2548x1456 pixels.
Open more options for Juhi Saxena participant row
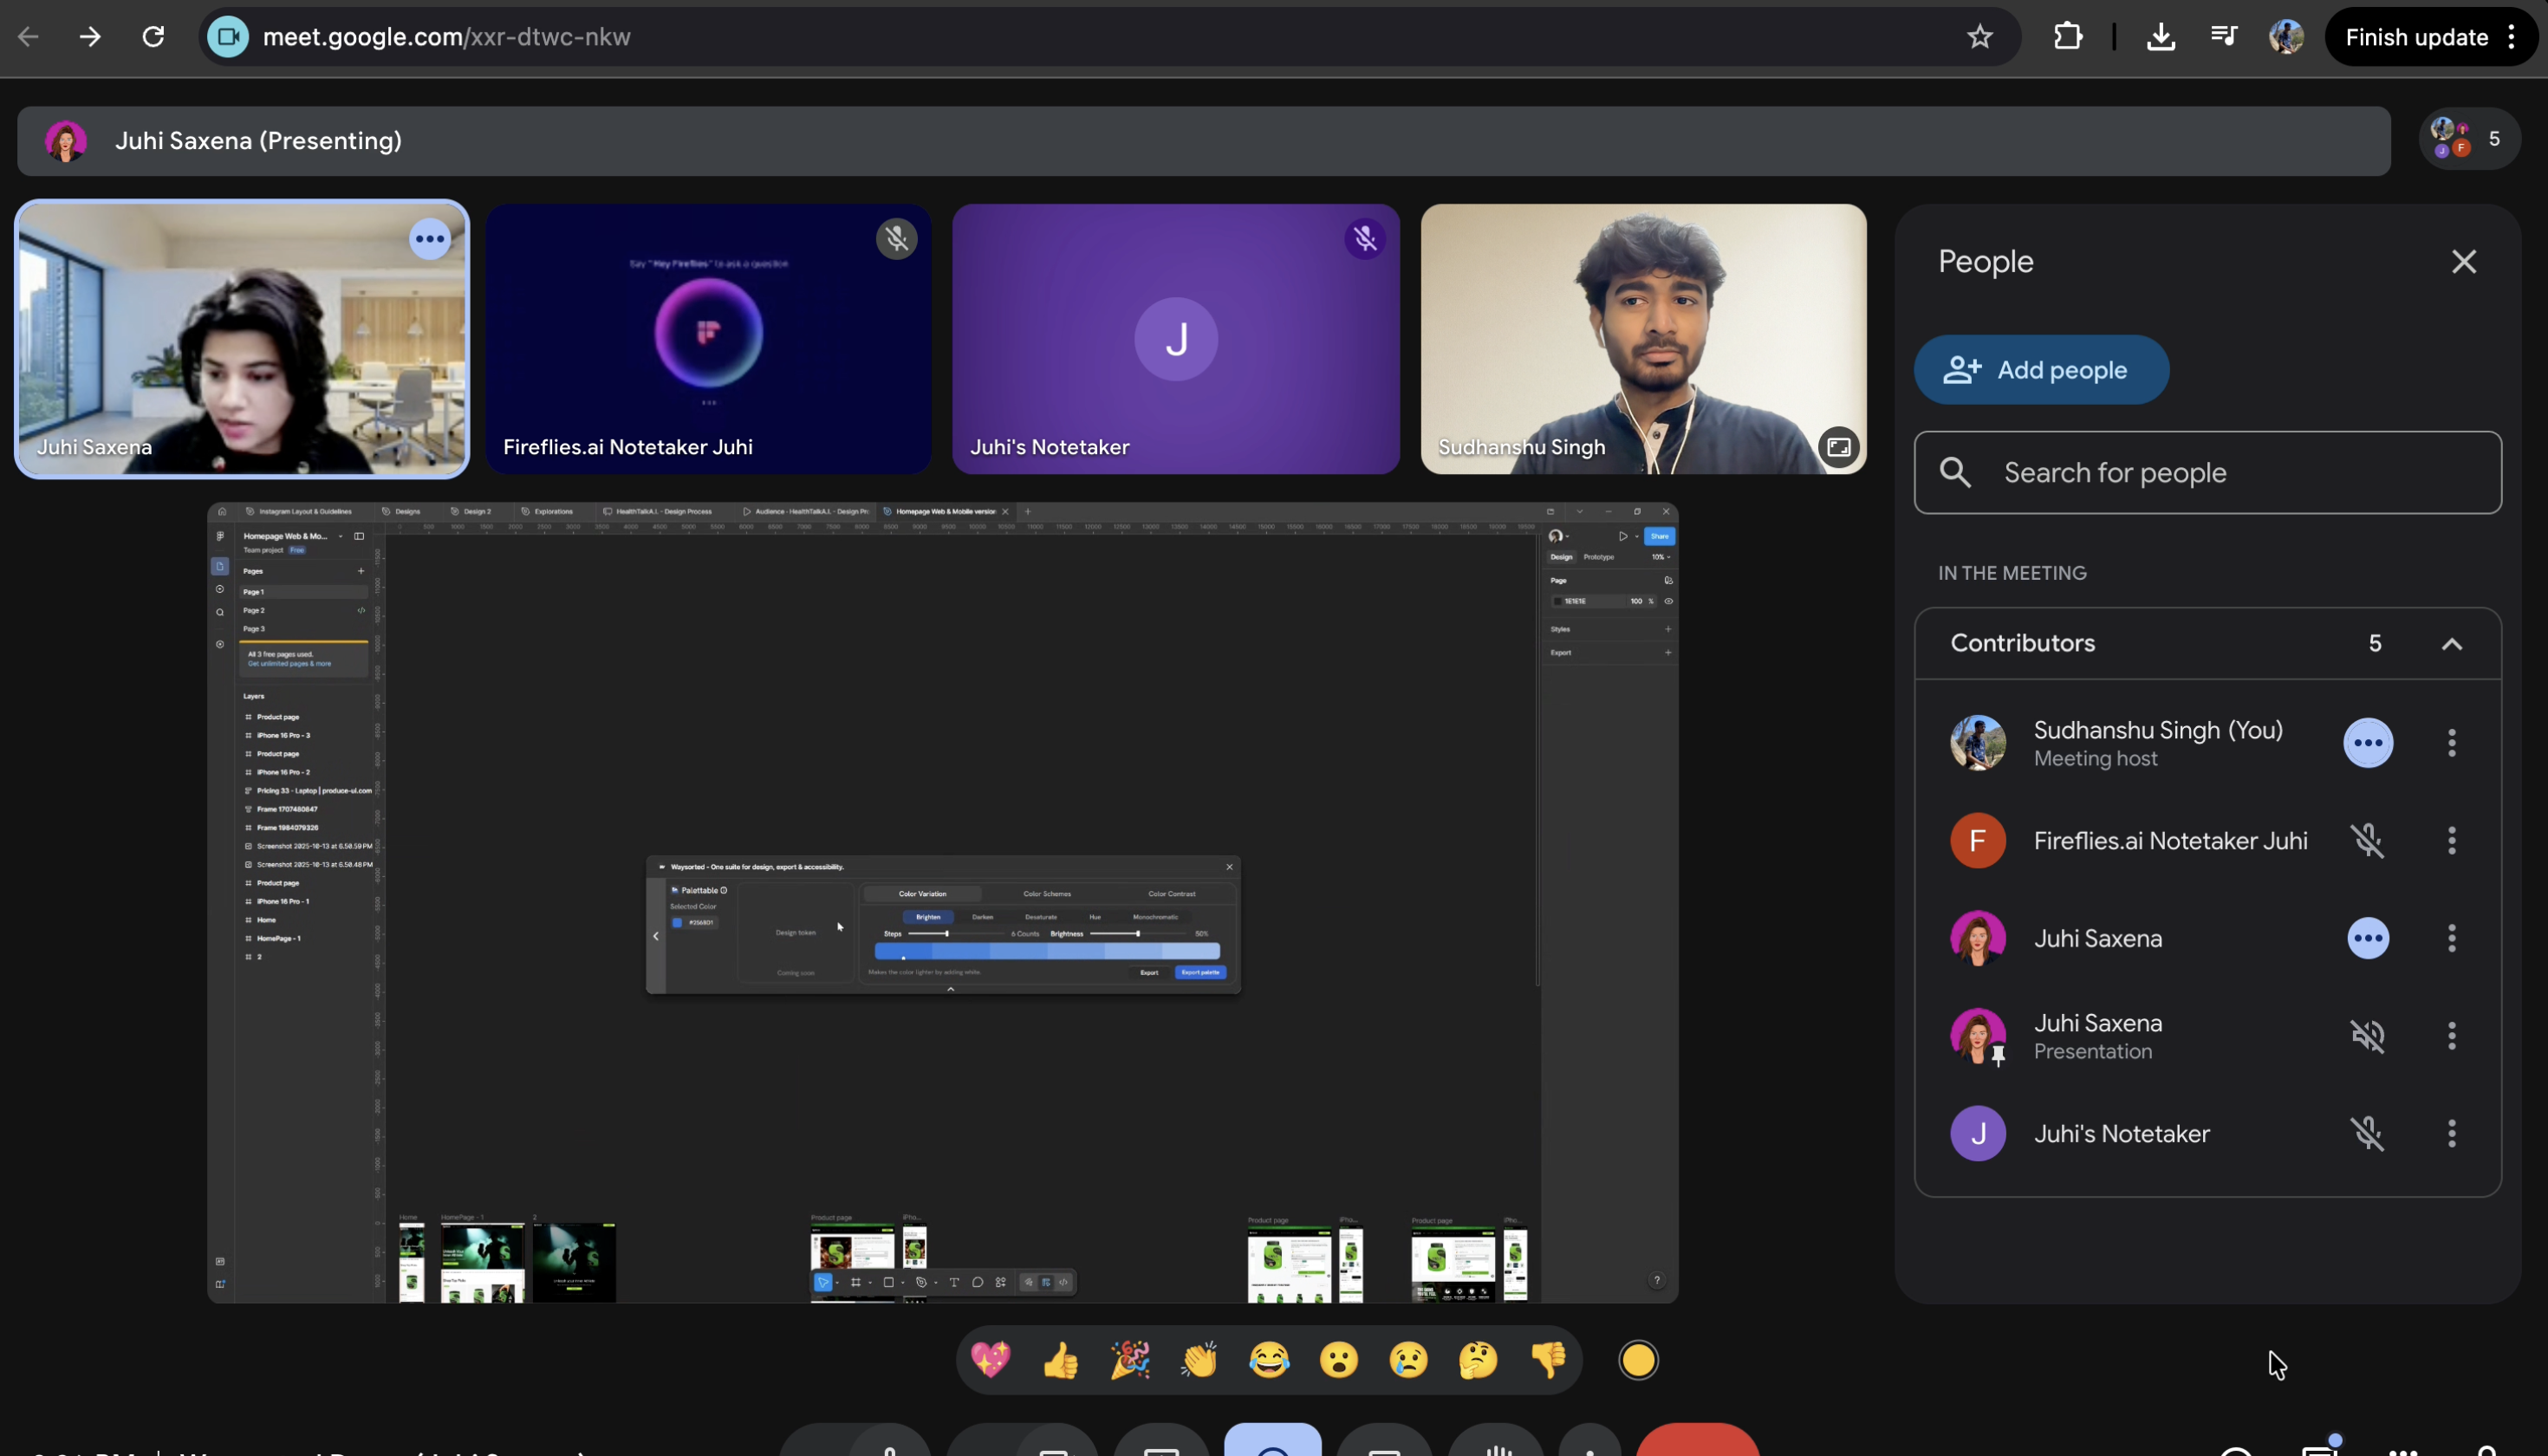2451,938
